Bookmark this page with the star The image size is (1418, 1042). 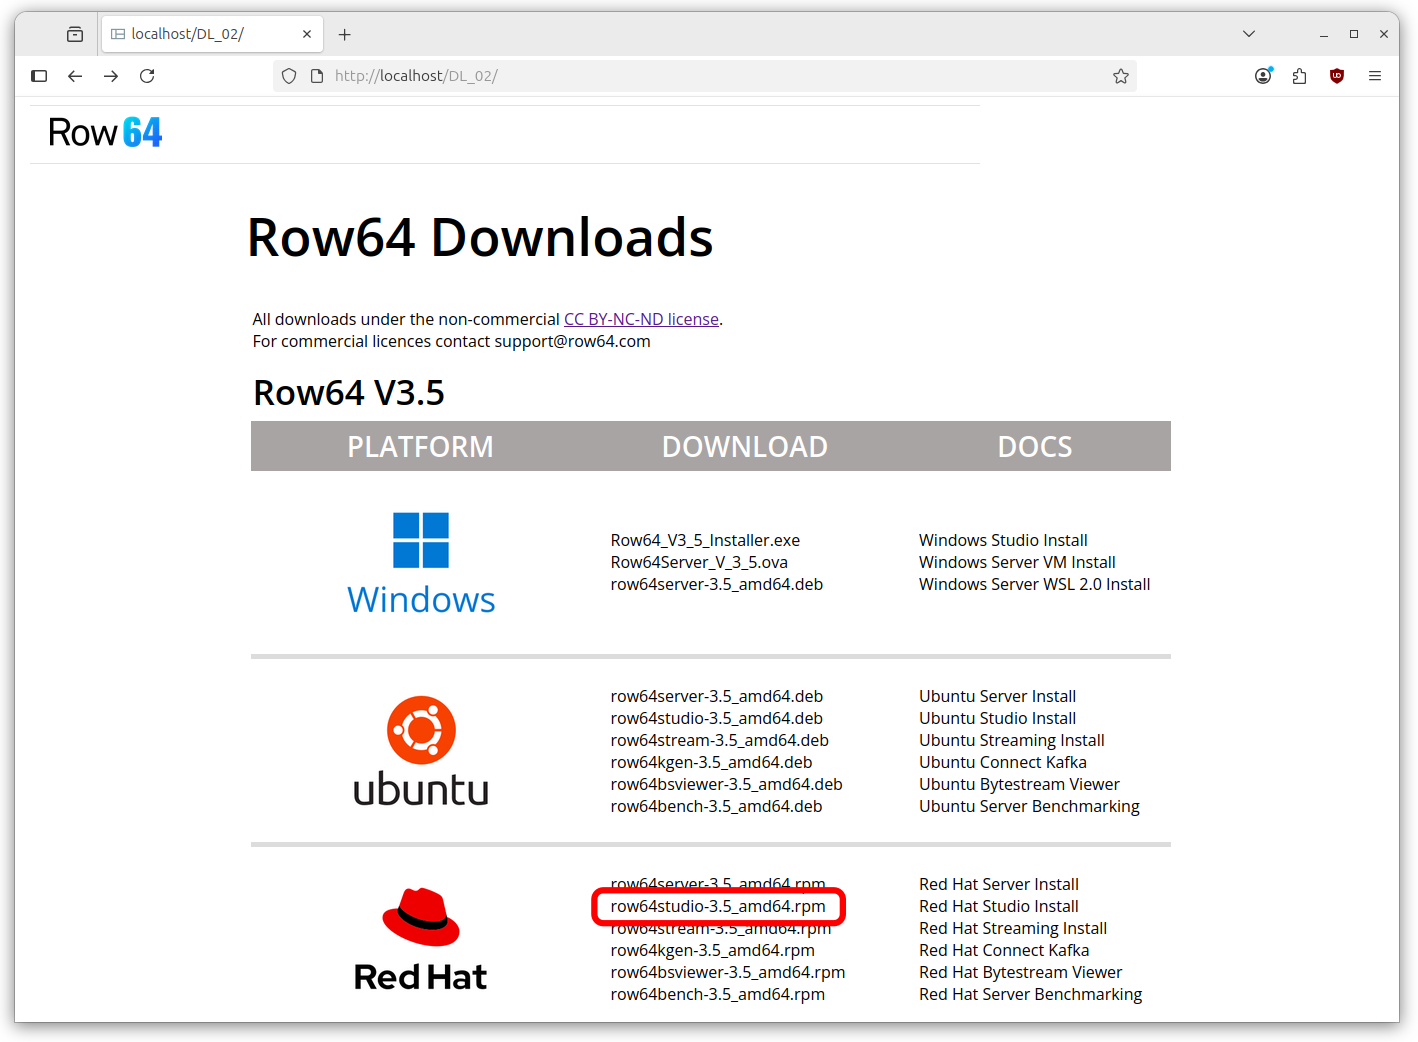(1121, 76)
